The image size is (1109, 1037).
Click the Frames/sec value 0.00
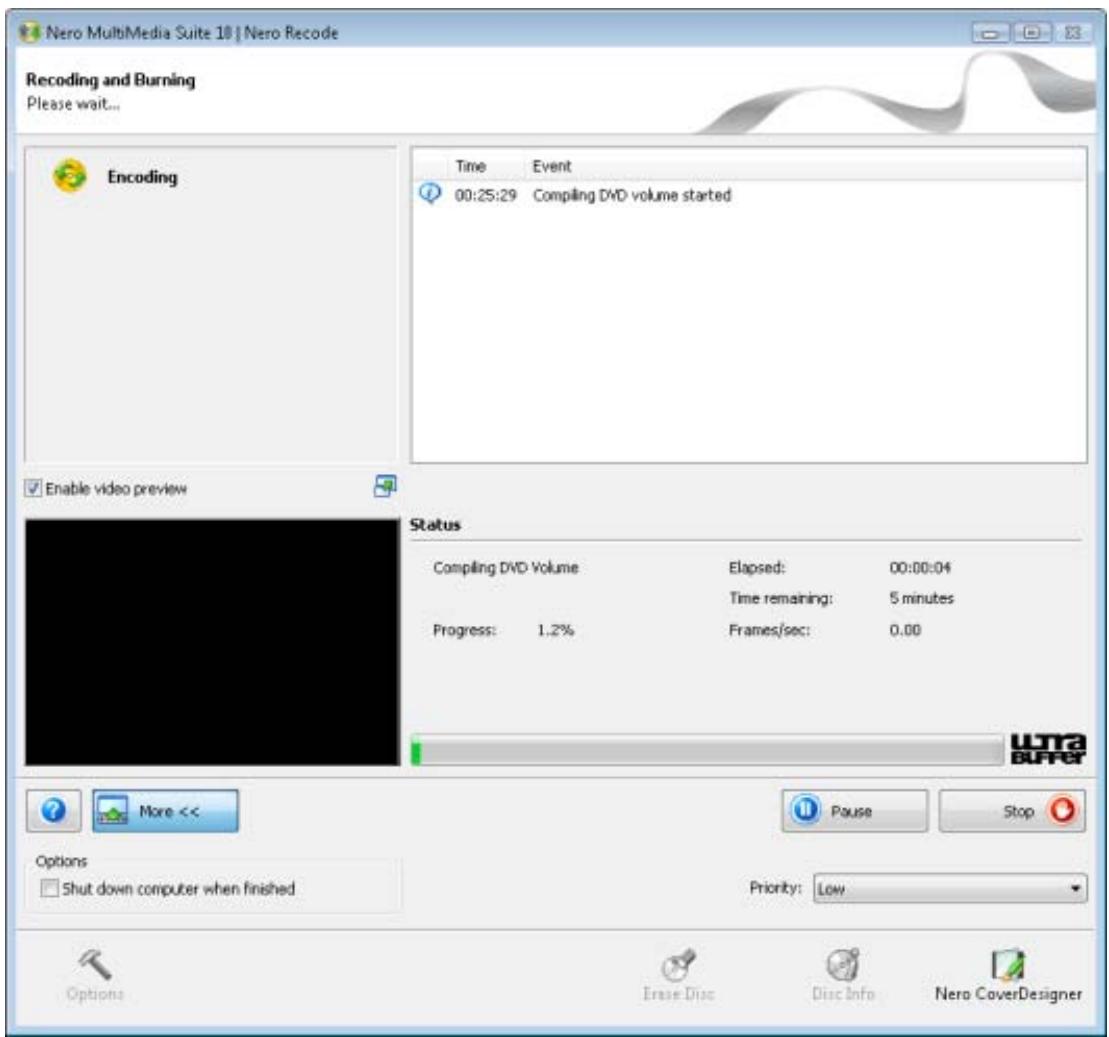pos(905,630)
